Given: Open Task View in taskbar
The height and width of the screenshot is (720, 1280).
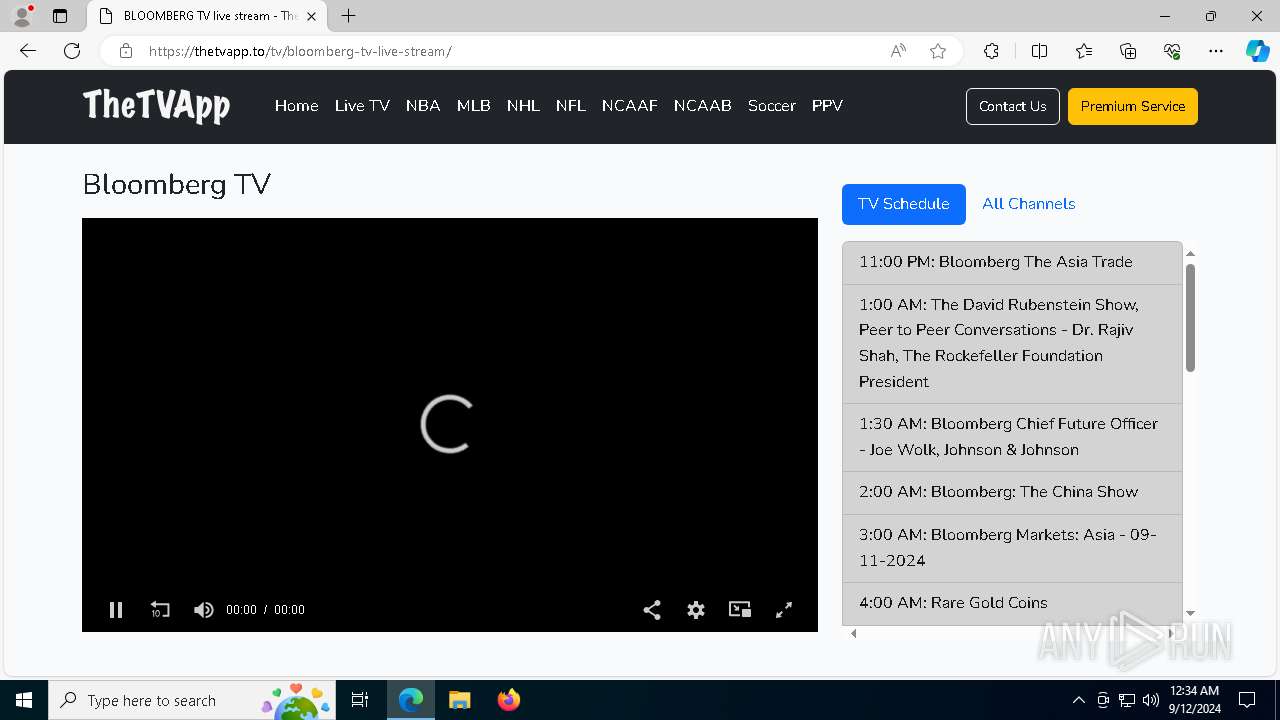Looking at the screenshot, I should [360, 700].
